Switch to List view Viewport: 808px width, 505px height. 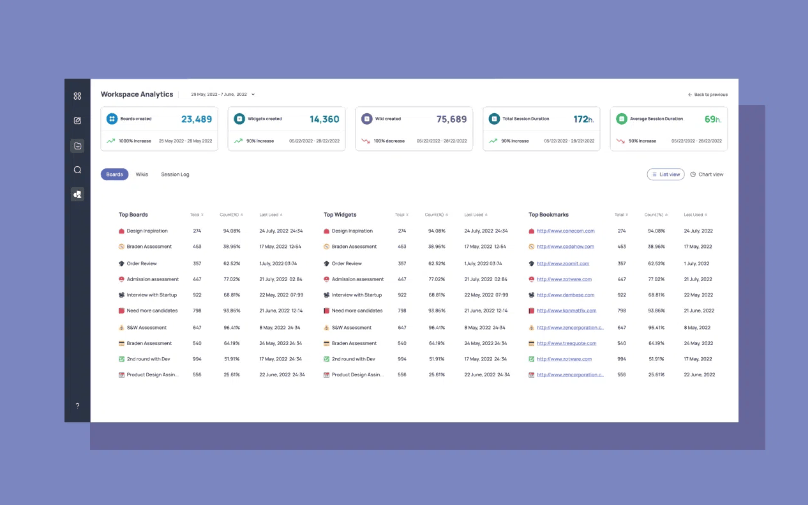click(x=666, y=174)
